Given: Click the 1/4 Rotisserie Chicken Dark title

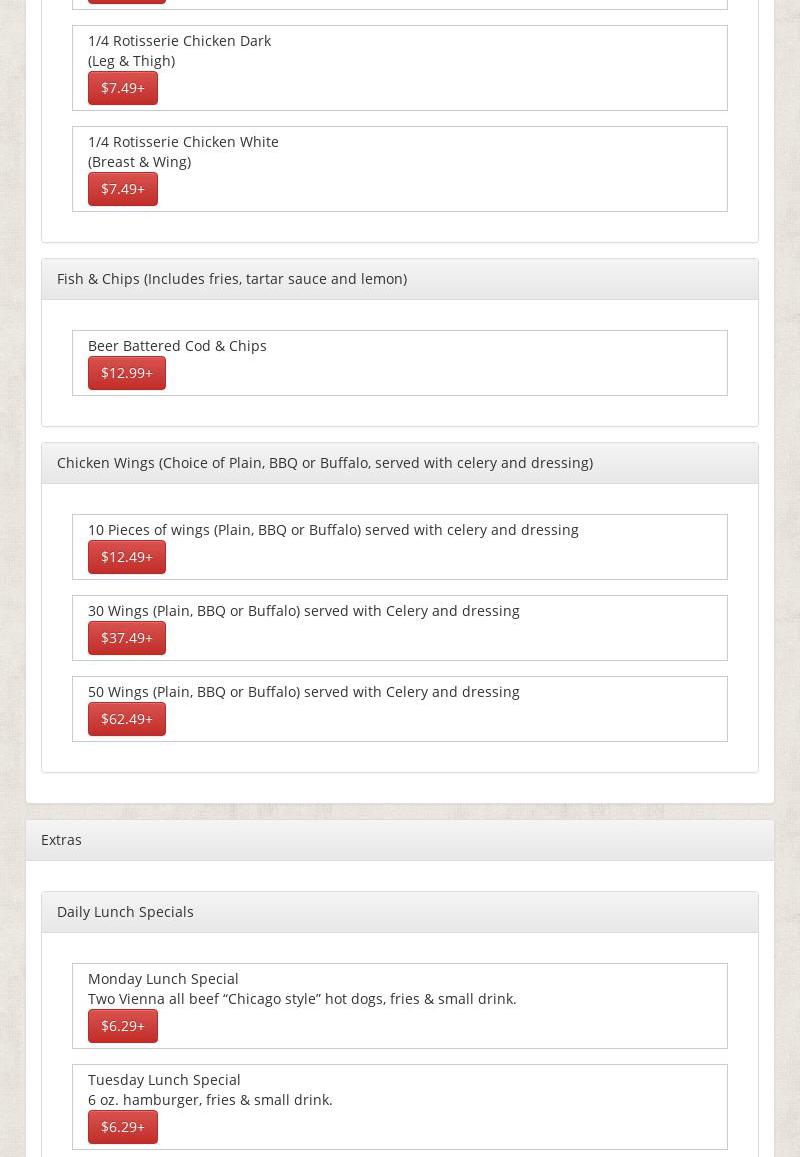Looking at the screenshot, I should pos(179,41).
